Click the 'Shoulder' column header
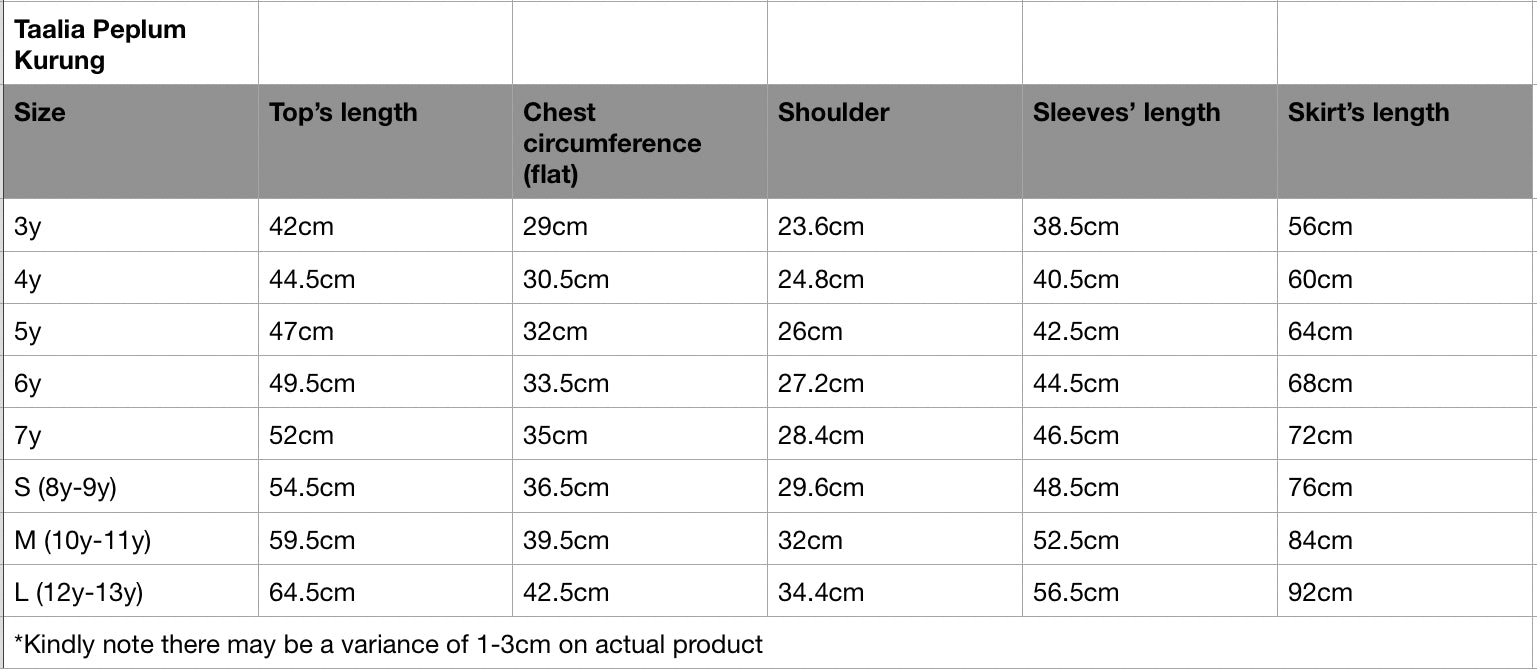 tap(833, 113)
